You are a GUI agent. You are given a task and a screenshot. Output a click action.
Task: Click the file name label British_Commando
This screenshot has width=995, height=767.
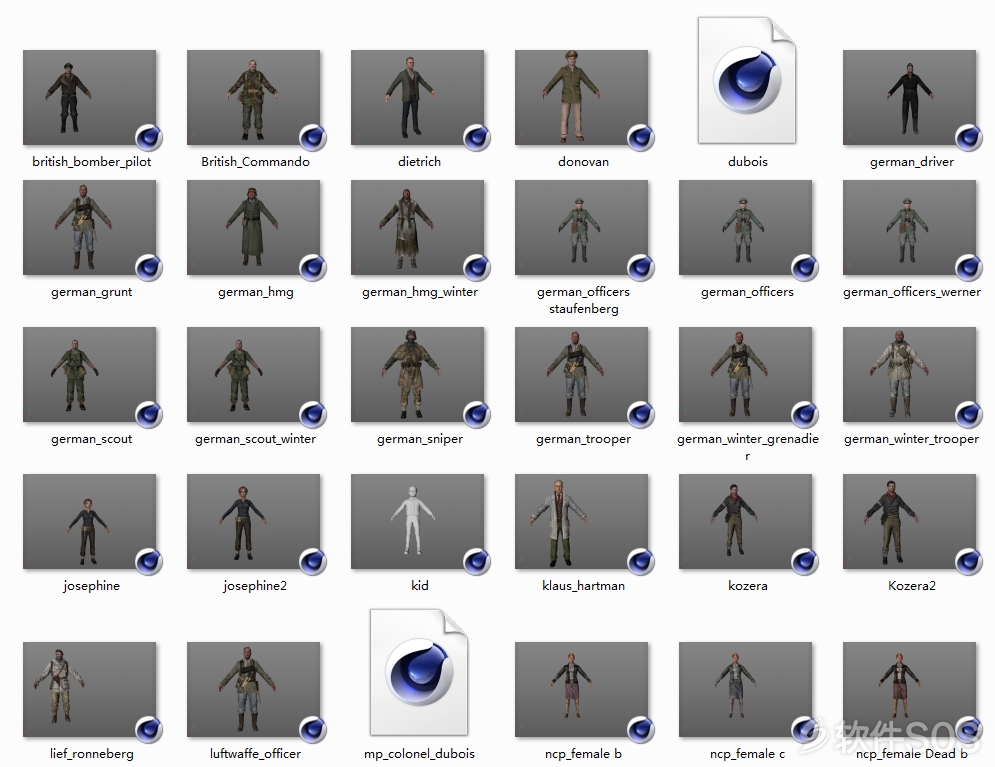(255, 162)
